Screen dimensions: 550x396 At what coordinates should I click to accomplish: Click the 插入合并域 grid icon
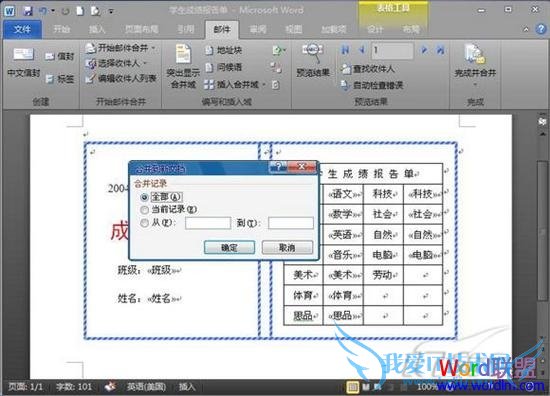click(209, 85)
